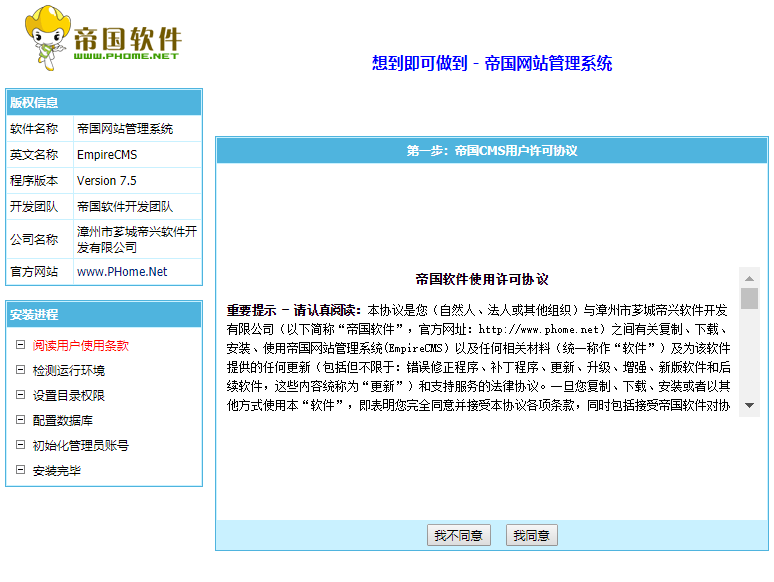Screen dimensions: 774x582
Task: Click the 帝国软件 logo text
Action: (x=127, y=40)
